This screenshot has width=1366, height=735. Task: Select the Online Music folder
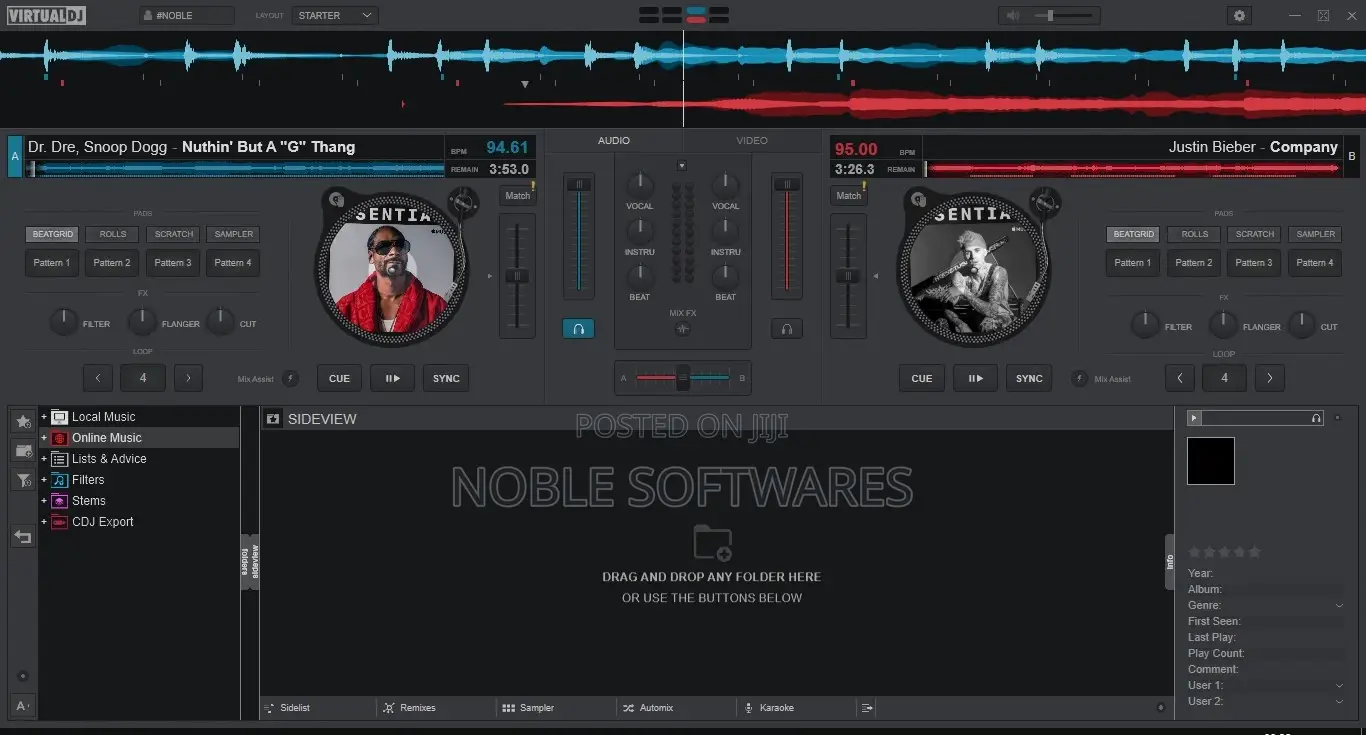106,438
